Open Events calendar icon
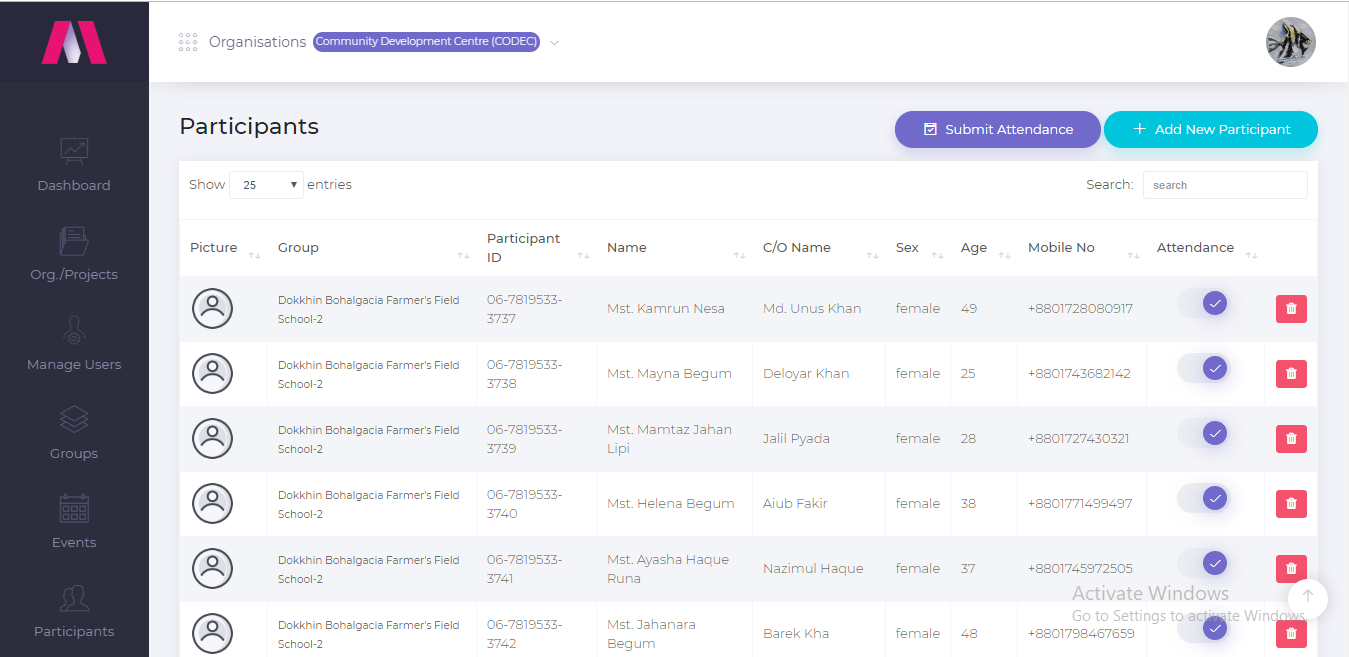 click(74, 508)
